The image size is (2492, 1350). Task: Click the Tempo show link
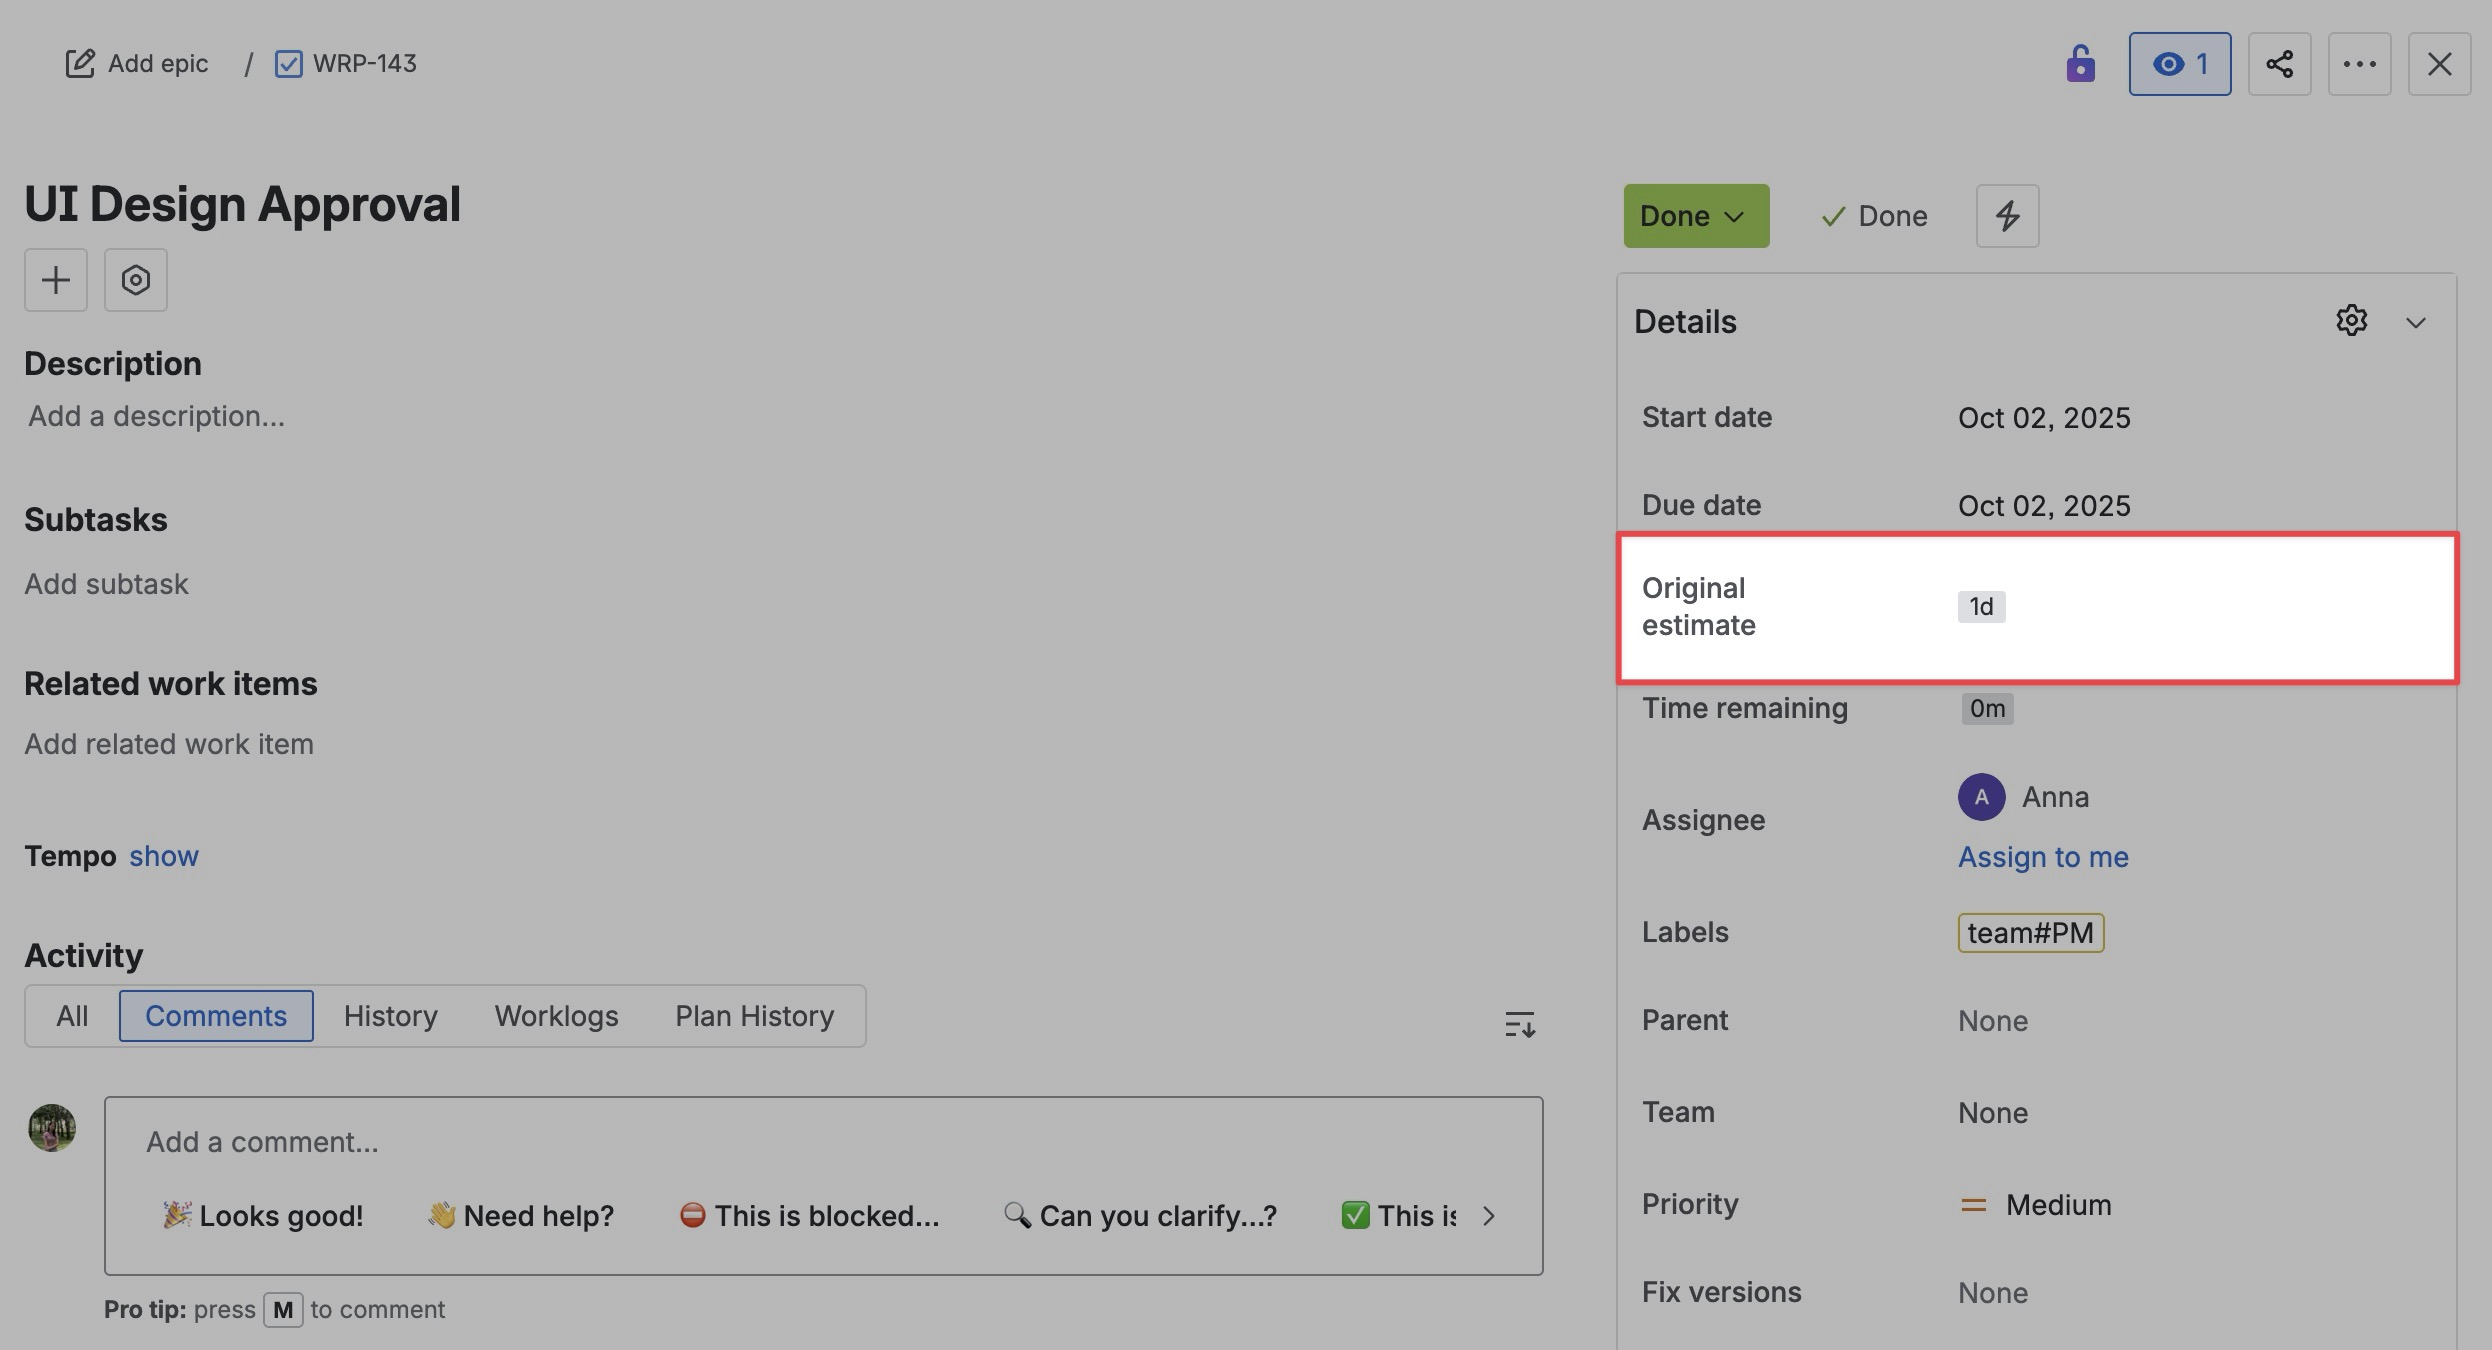point(164,856)
